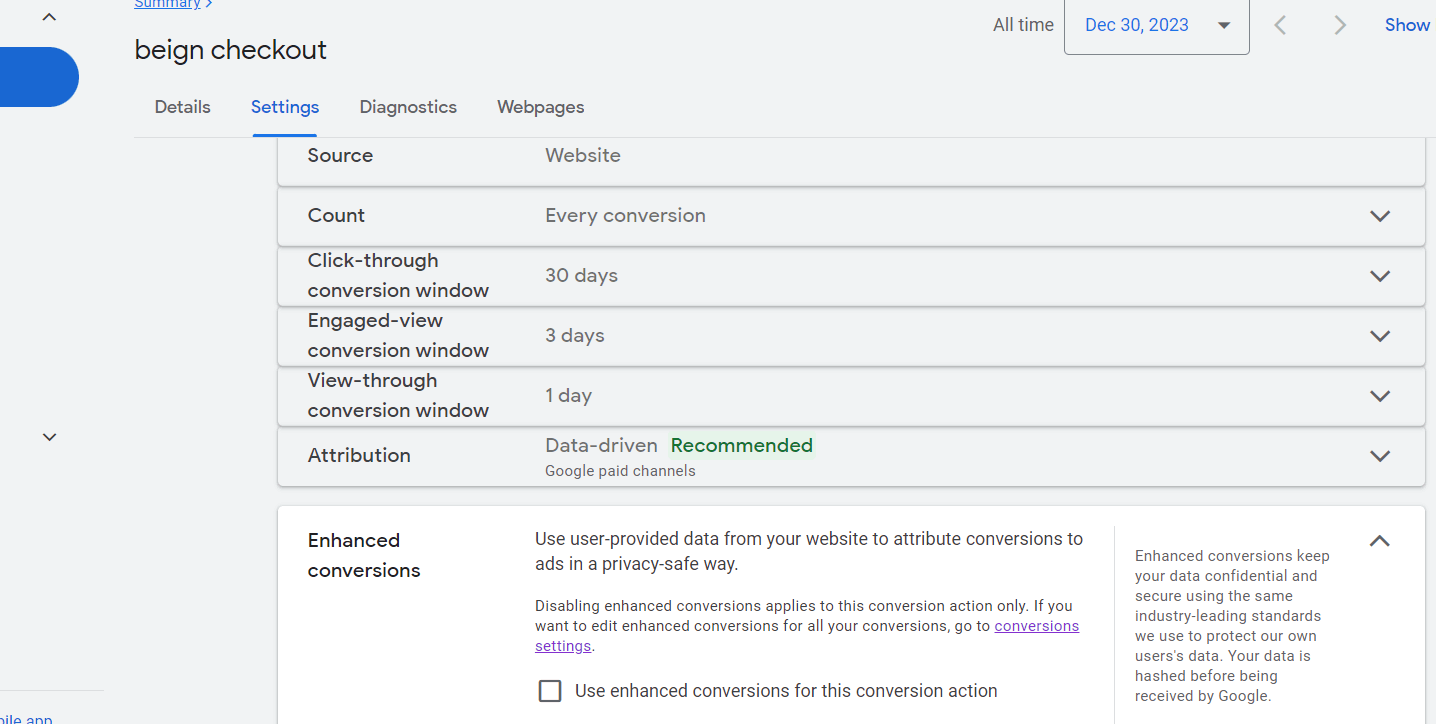Screen dimensions: 1436x724
Task: Click the Summary breadcrumb link
Action: tap(168, 4)
